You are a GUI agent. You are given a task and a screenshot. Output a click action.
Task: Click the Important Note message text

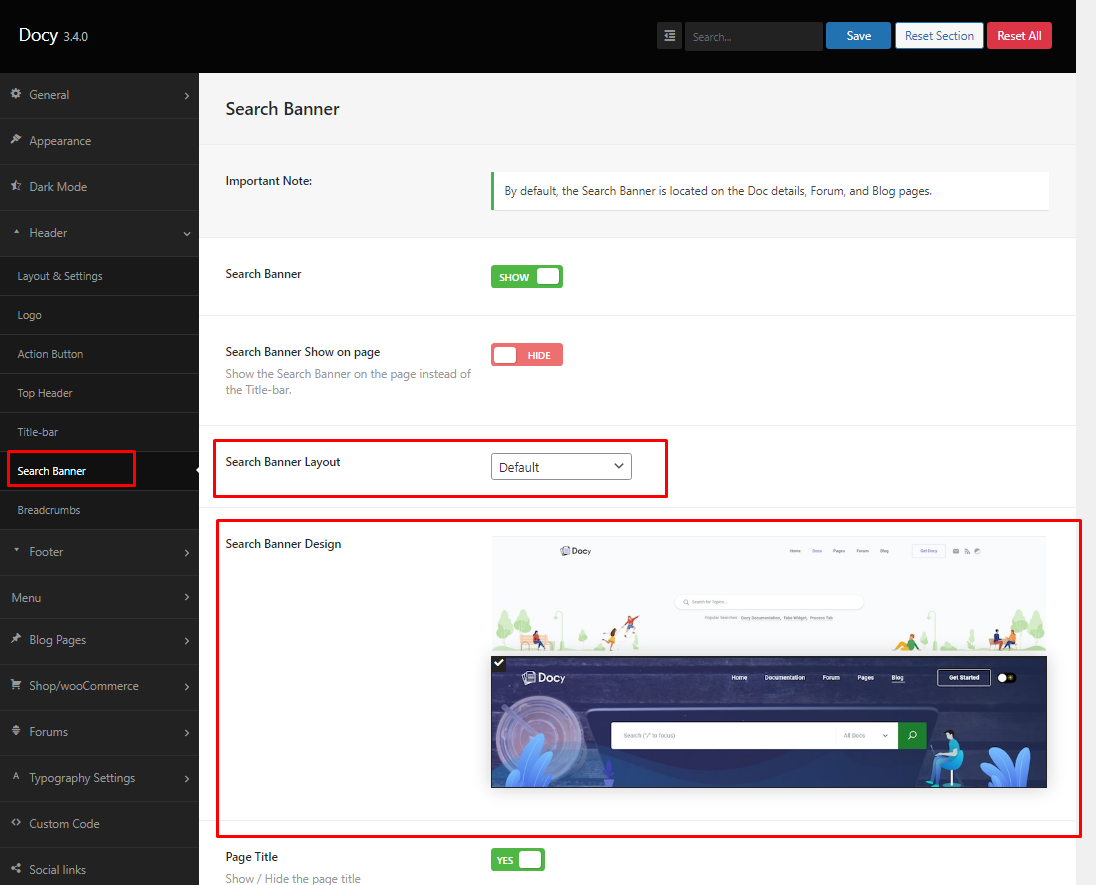(718, 191)
